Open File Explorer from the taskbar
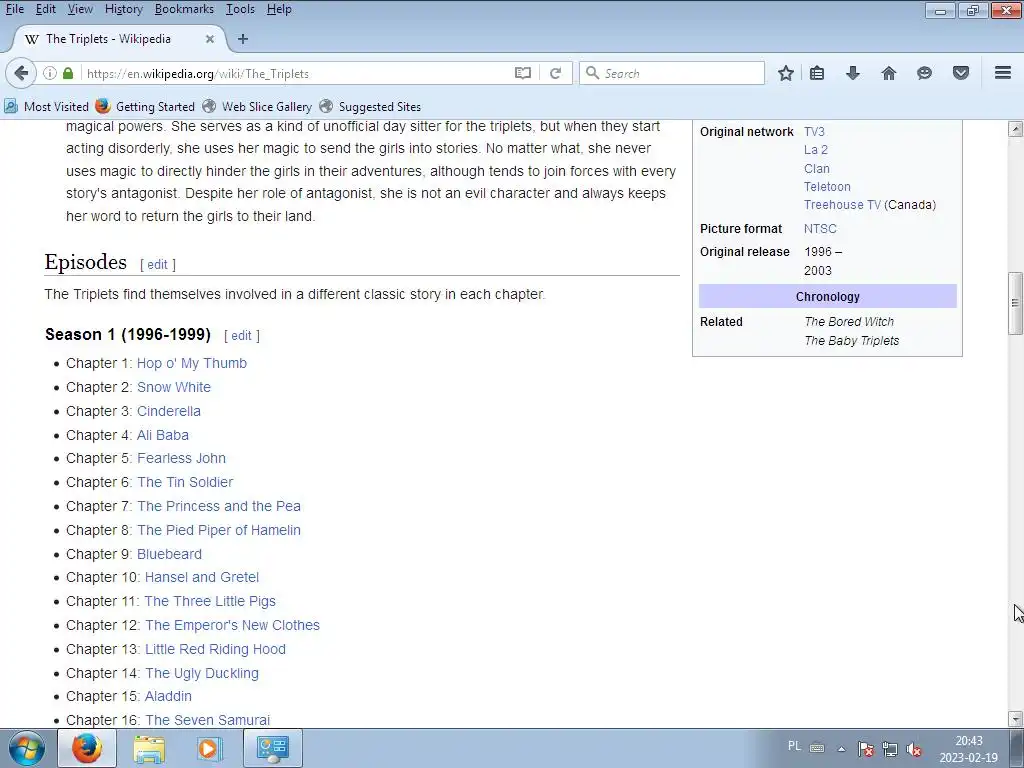Viewport: 1024px width, 768px height. pos(149,748)
